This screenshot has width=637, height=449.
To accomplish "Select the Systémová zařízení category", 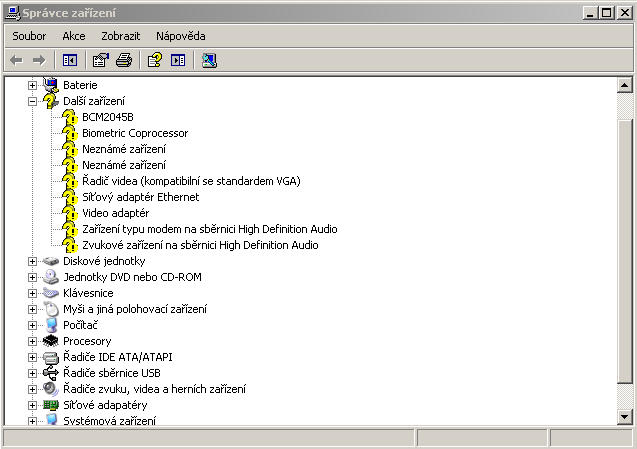I will pyautogui.click(x=109, y=421).
